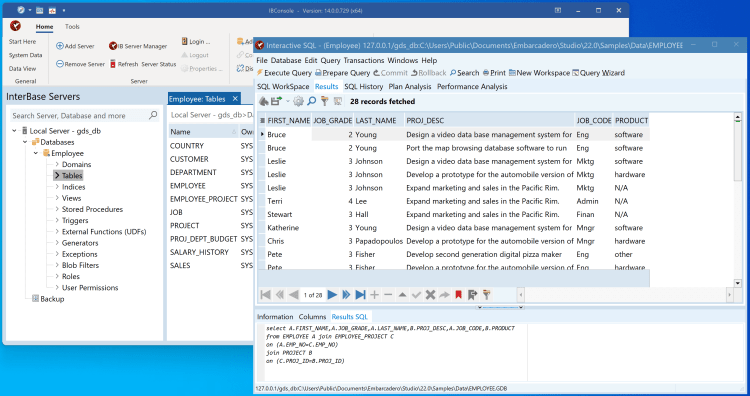This screenshot has height=396, width=750.
Task: Open the Database menu in Interactive SQL
Action: coord(286,61)
